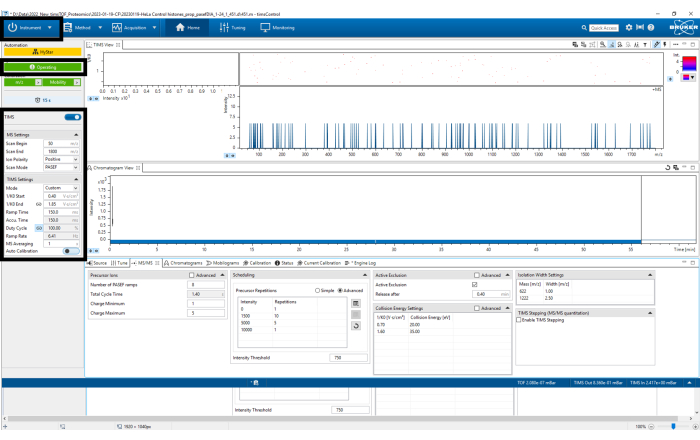700x440 pixels.
Task: Click the HyStar automation button
Action: click(x=43, y=52)
